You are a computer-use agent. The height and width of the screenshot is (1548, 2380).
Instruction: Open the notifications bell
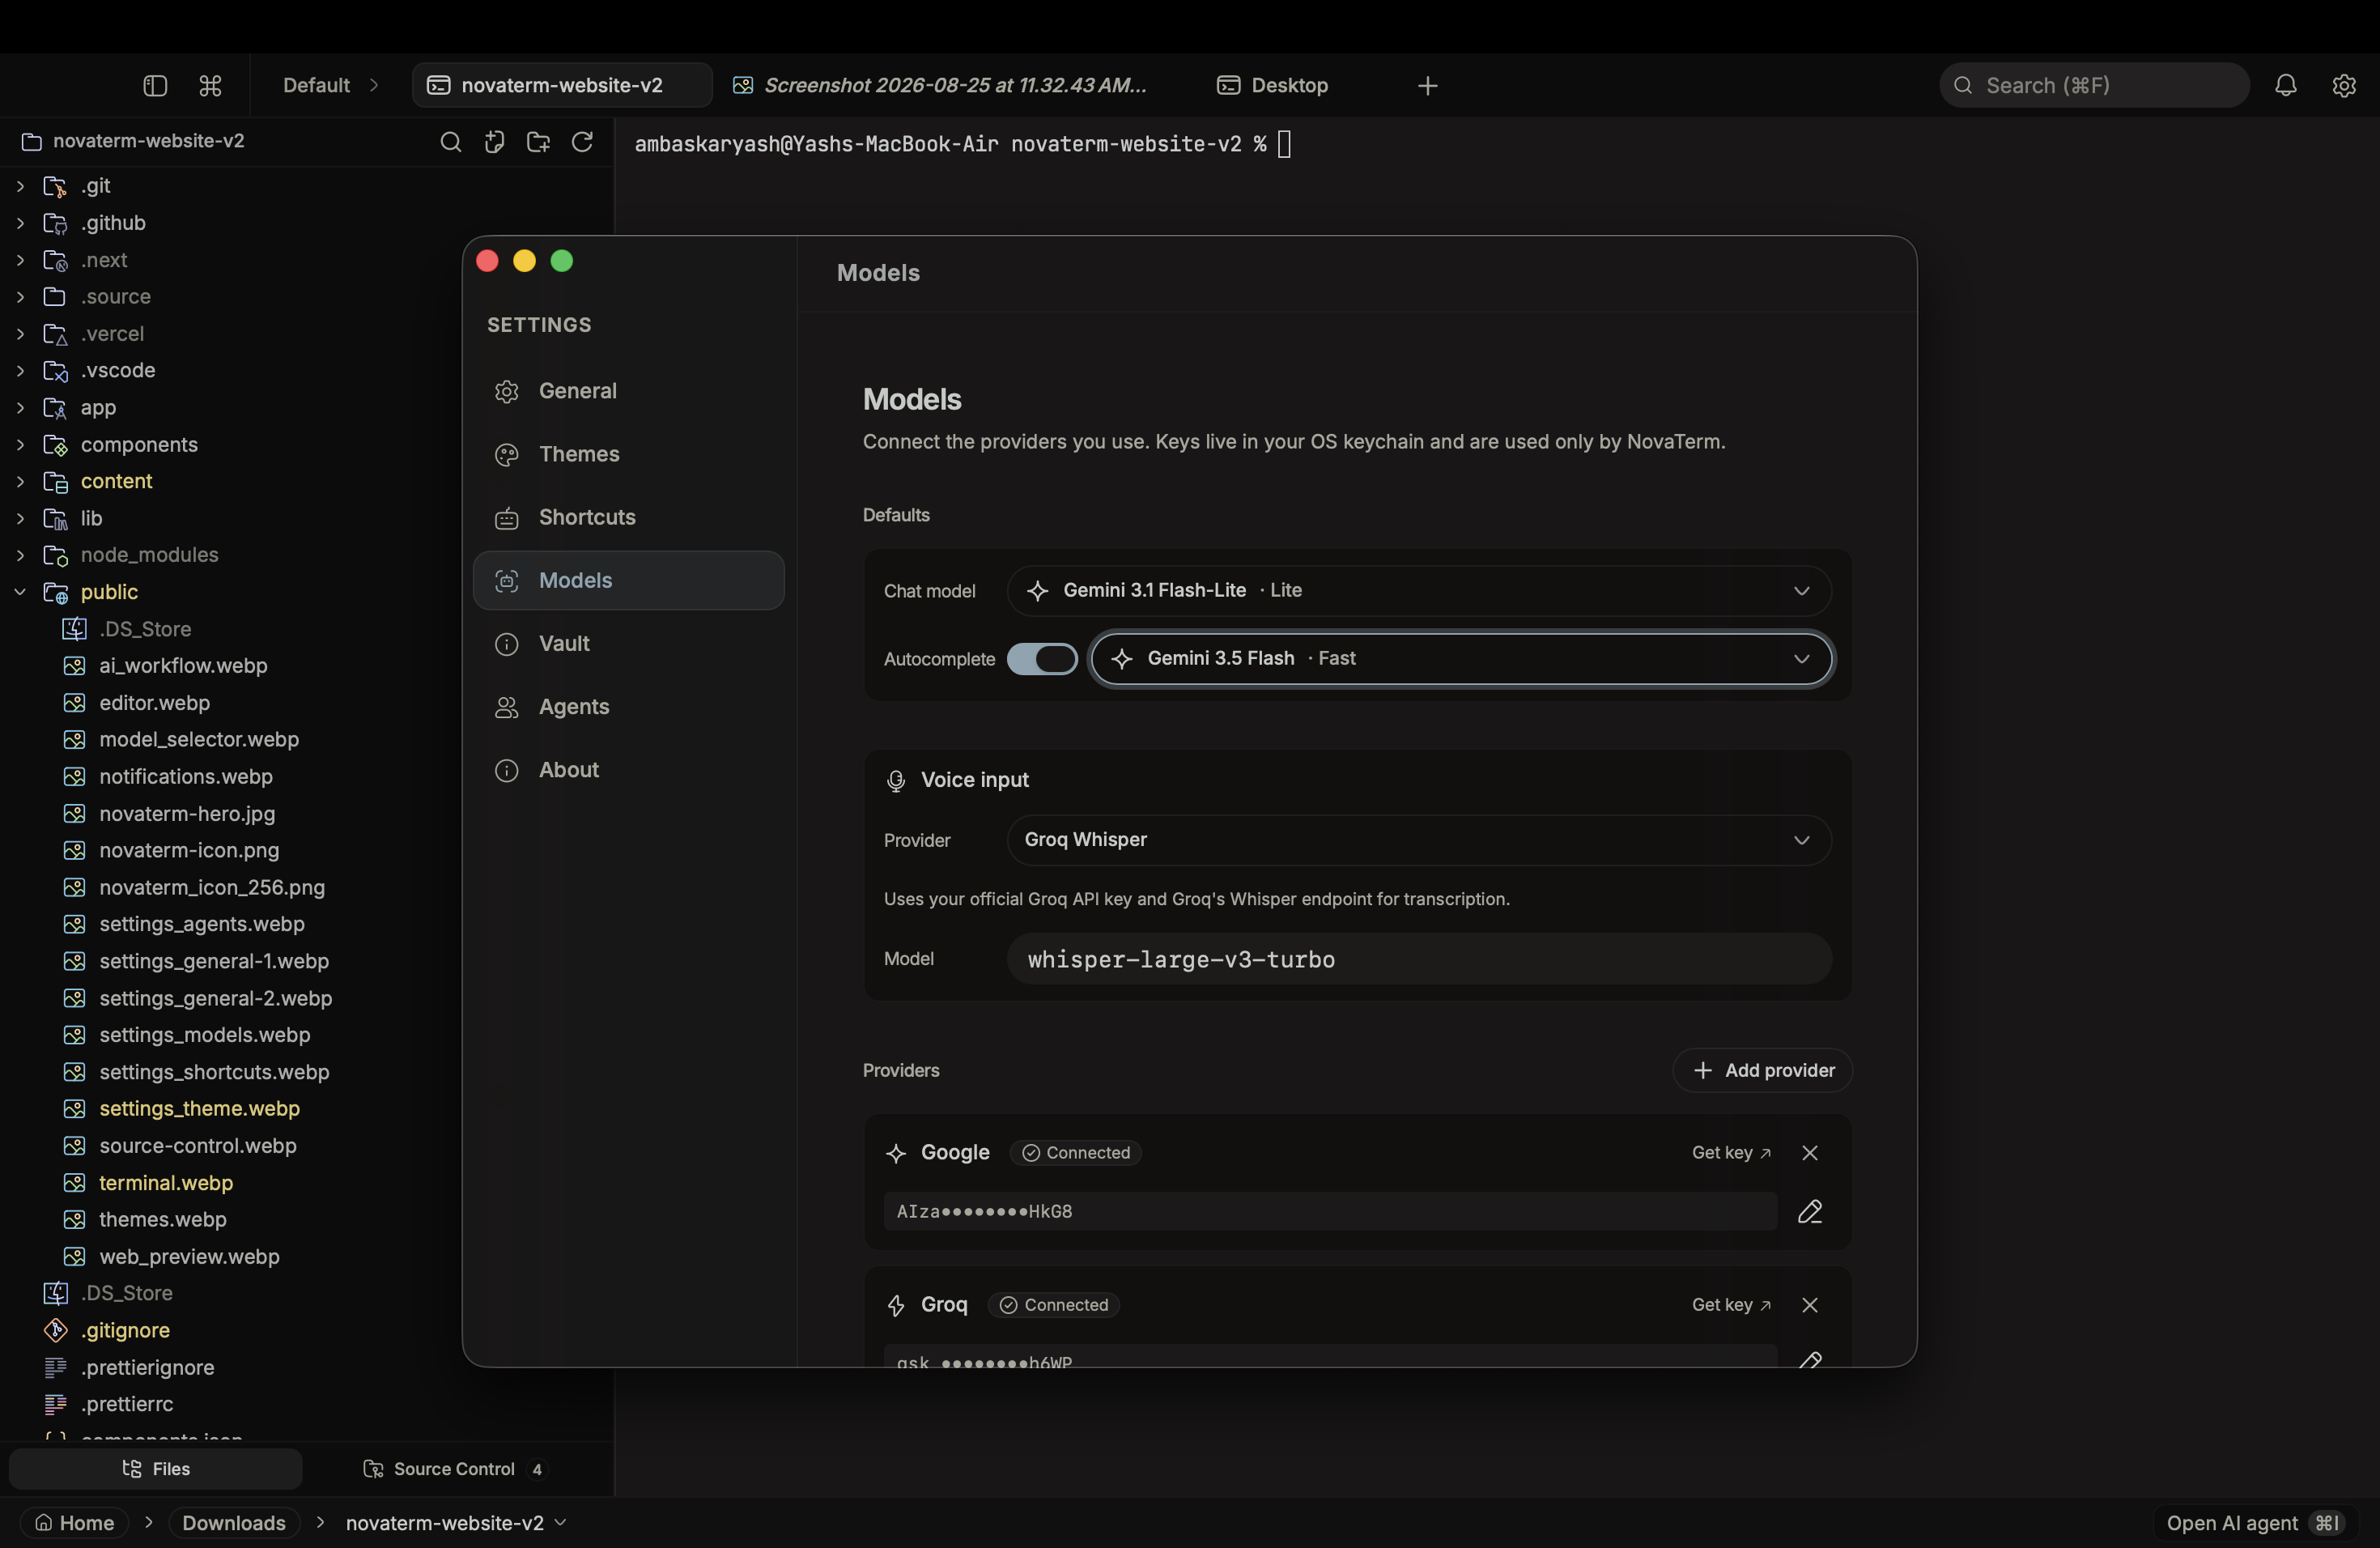[2286, 86]
